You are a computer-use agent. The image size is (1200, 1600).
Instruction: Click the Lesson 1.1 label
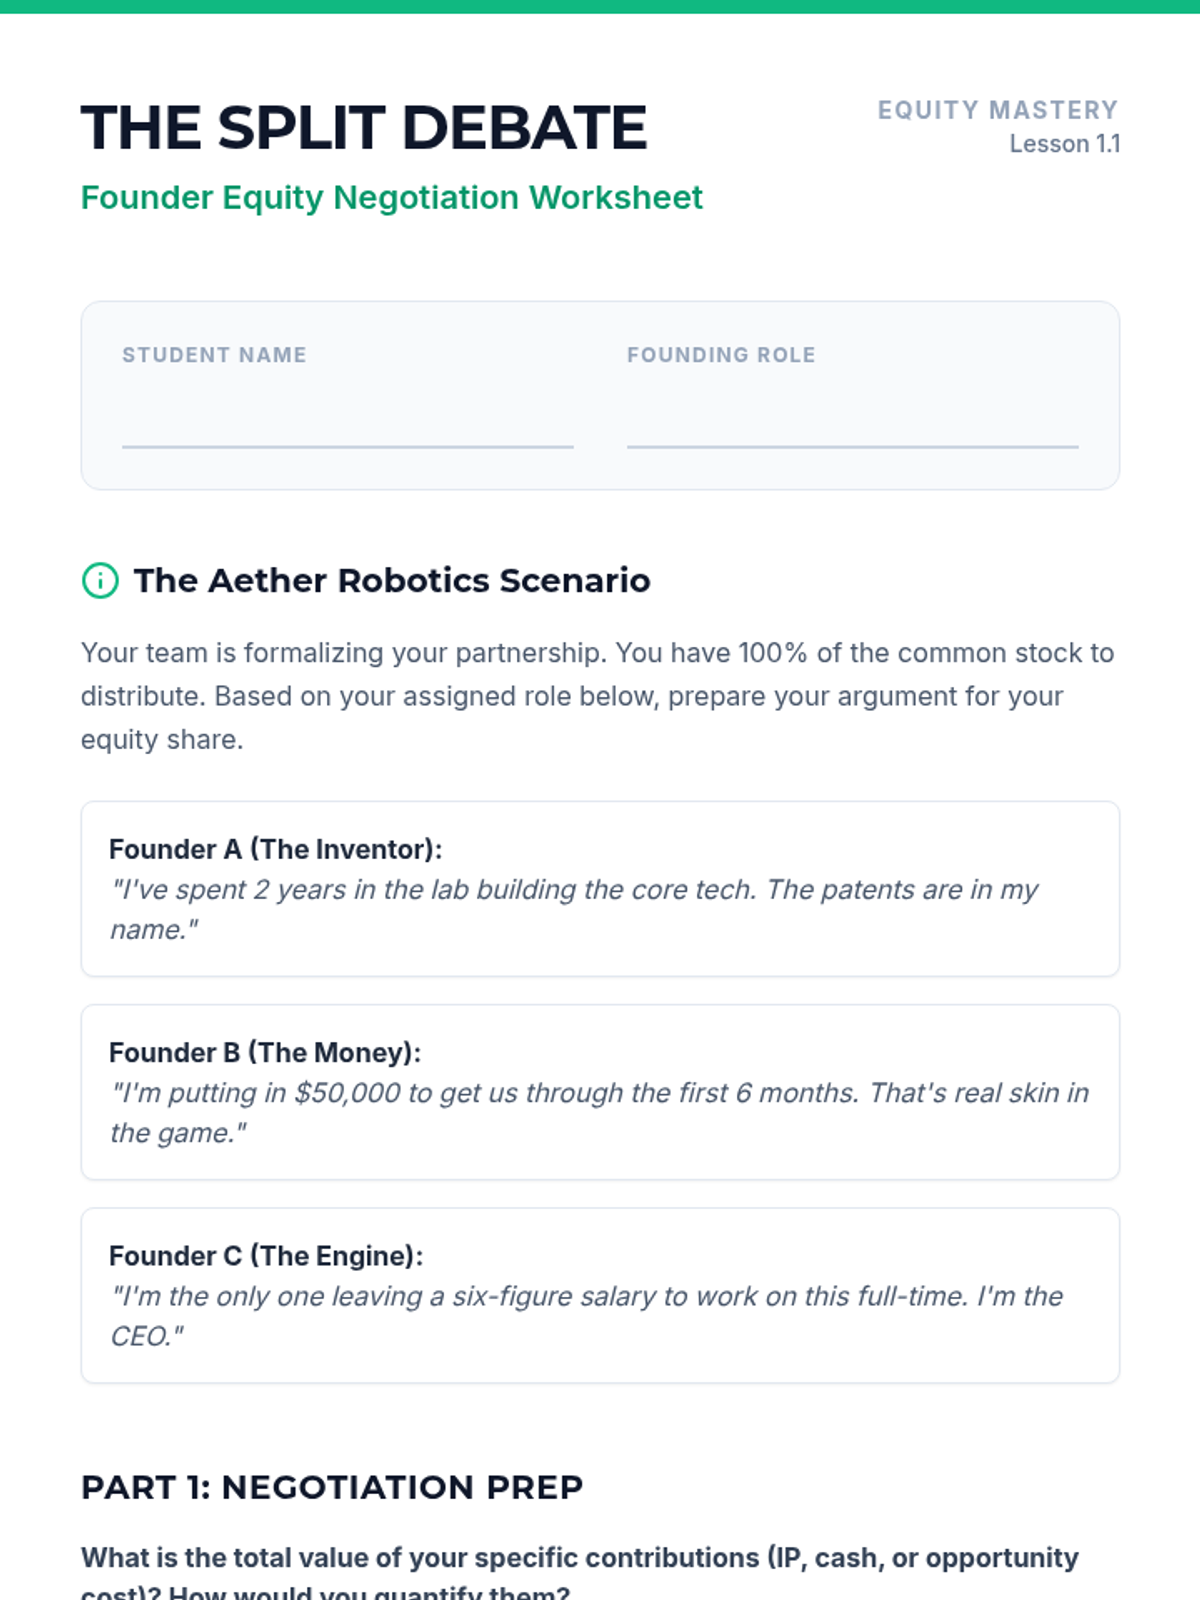click(x=1064, y=144)
